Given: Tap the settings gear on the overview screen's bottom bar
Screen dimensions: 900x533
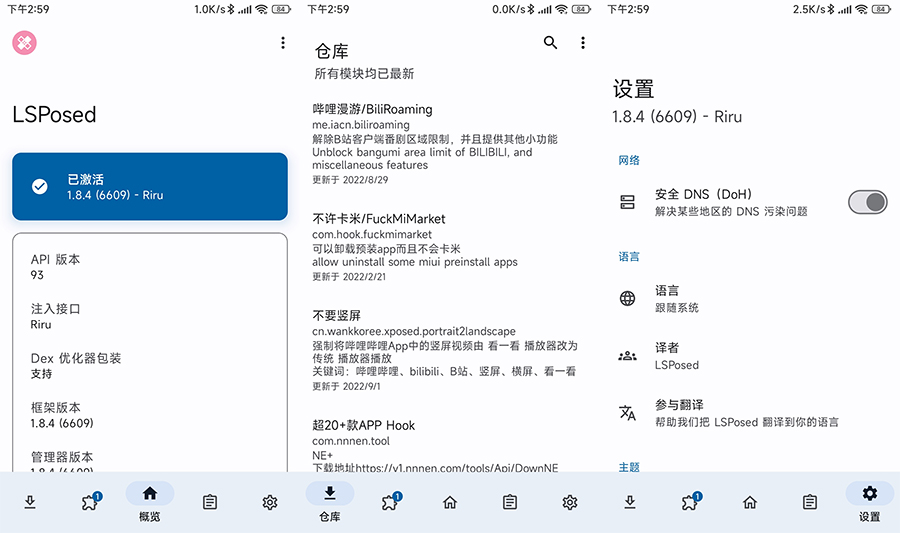Looking at the screenshot, I should pos(270,502).
